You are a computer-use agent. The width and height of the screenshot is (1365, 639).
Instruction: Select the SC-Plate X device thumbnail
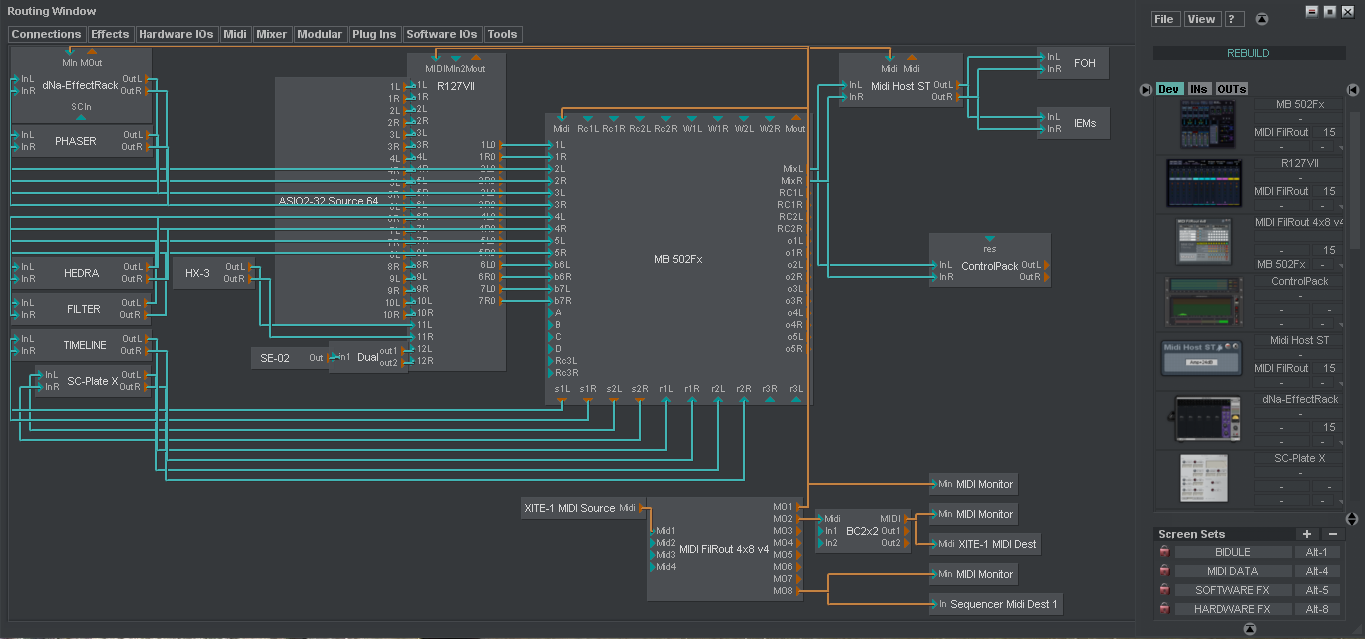pyautogui.click(x=1204, y=478)
